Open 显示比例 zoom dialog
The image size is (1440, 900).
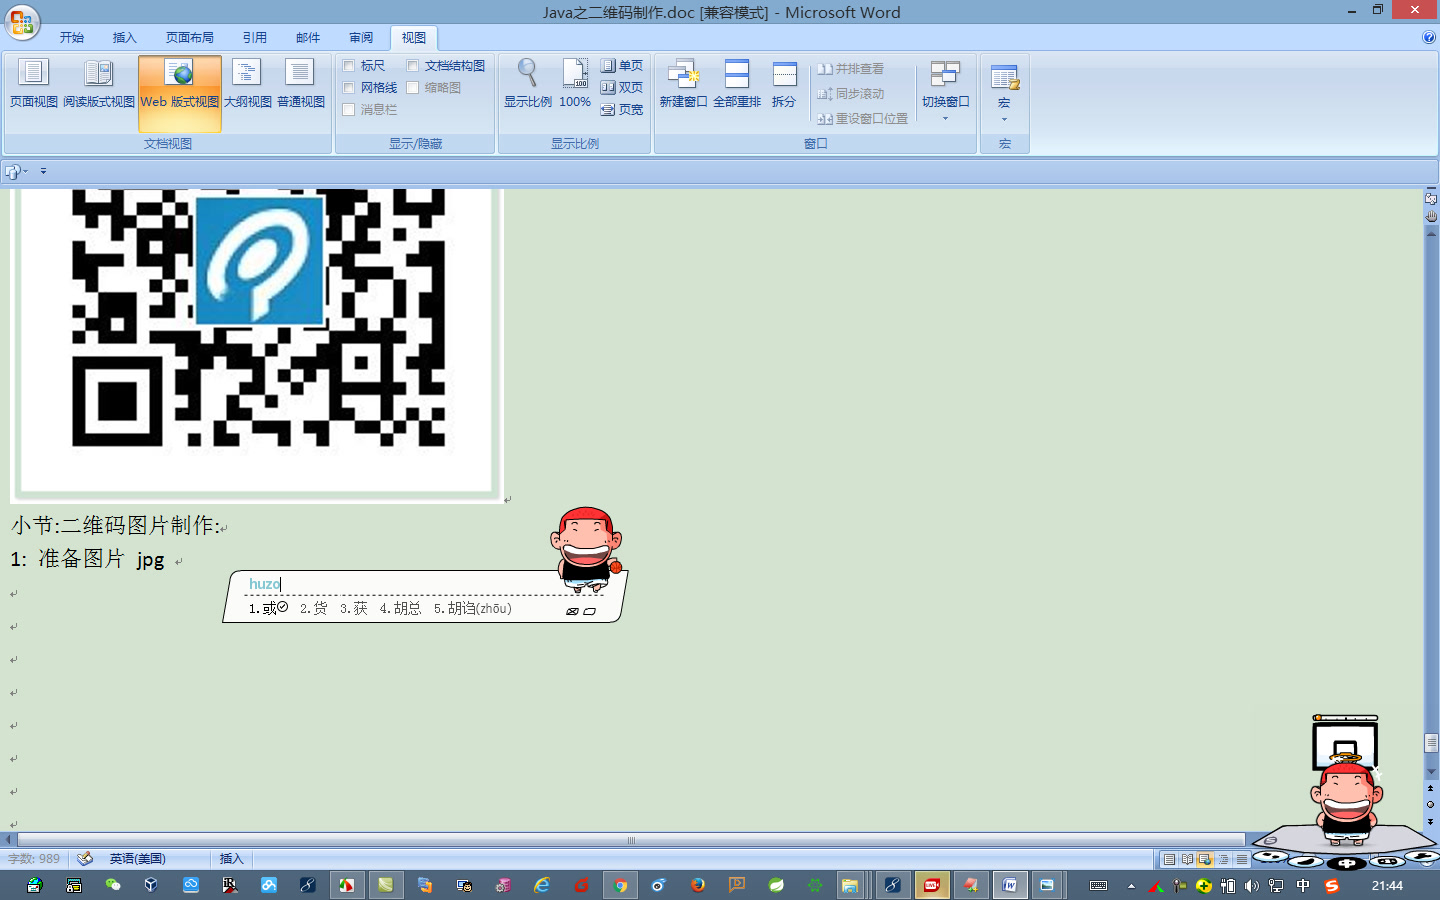tap(527, 84)
